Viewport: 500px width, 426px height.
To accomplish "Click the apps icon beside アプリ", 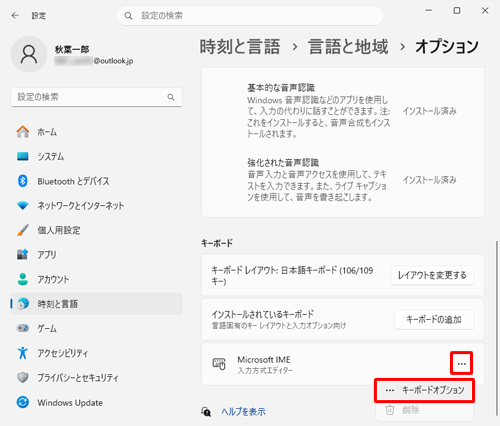I will tap(23, 254).
